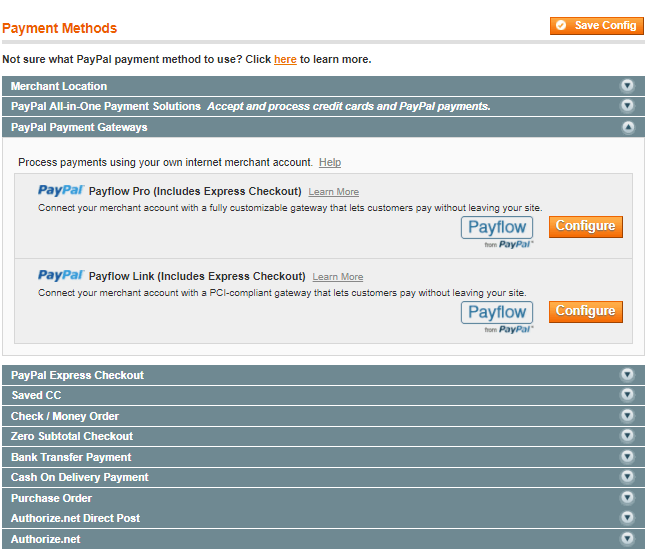Click the PayPal logo beside Payflow Pro
The height and width of the screenshot is (550, 646).
tap(61, 190)
